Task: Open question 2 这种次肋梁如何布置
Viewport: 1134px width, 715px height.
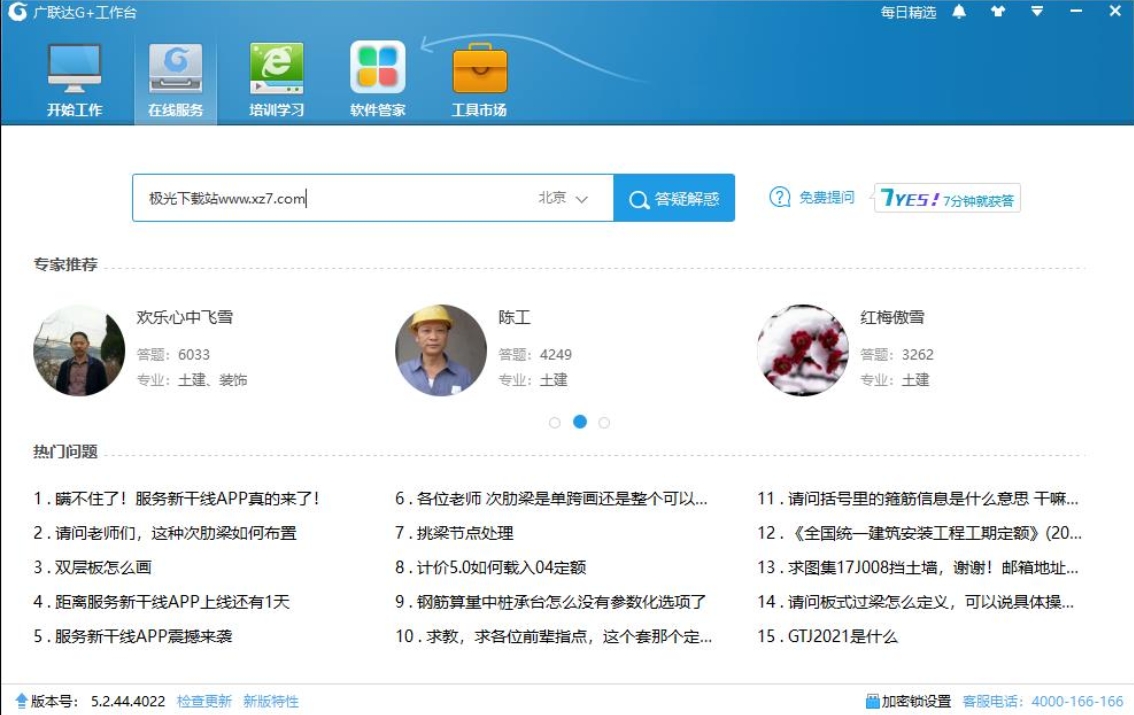Action: (165, 533)
